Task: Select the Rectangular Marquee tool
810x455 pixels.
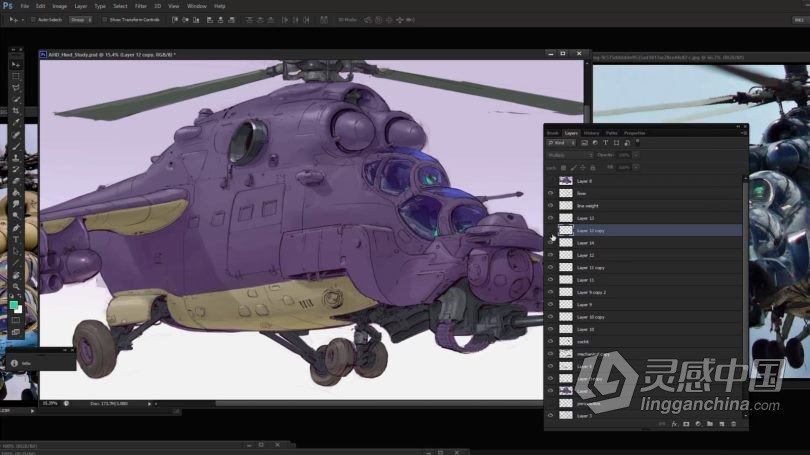Action: point(15,76)
